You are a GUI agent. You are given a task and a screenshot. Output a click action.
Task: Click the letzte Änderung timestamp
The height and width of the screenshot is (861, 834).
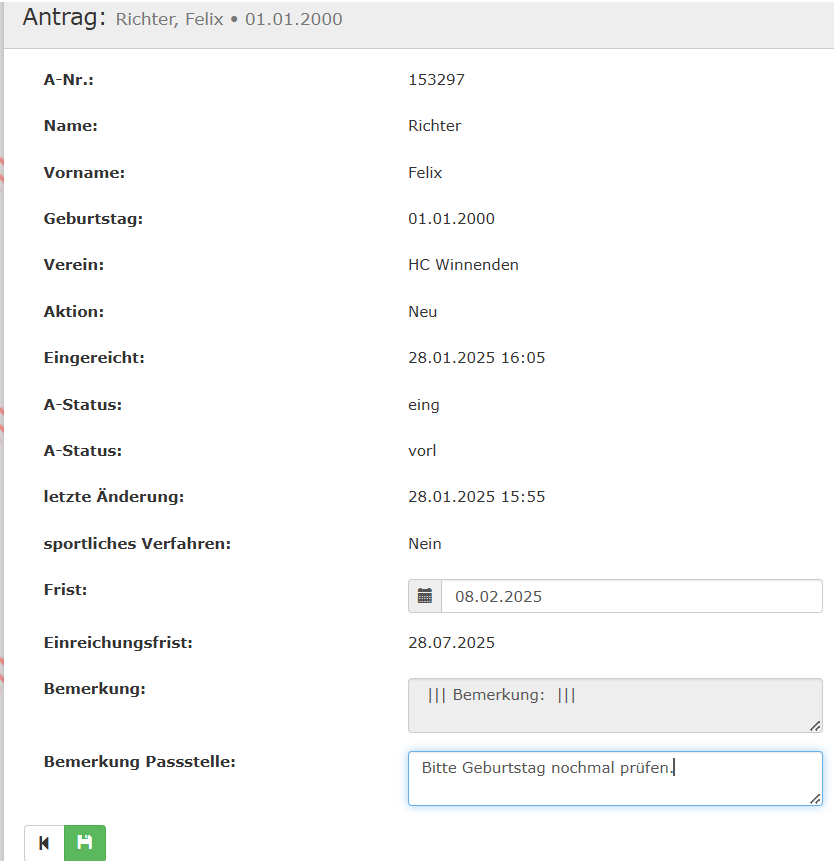coord(476,497)
